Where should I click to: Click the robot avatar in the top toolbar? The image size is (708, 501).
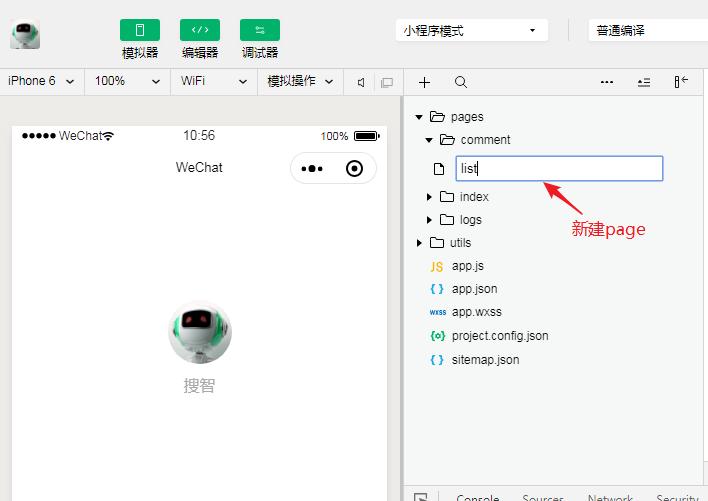tap(25, 34)
